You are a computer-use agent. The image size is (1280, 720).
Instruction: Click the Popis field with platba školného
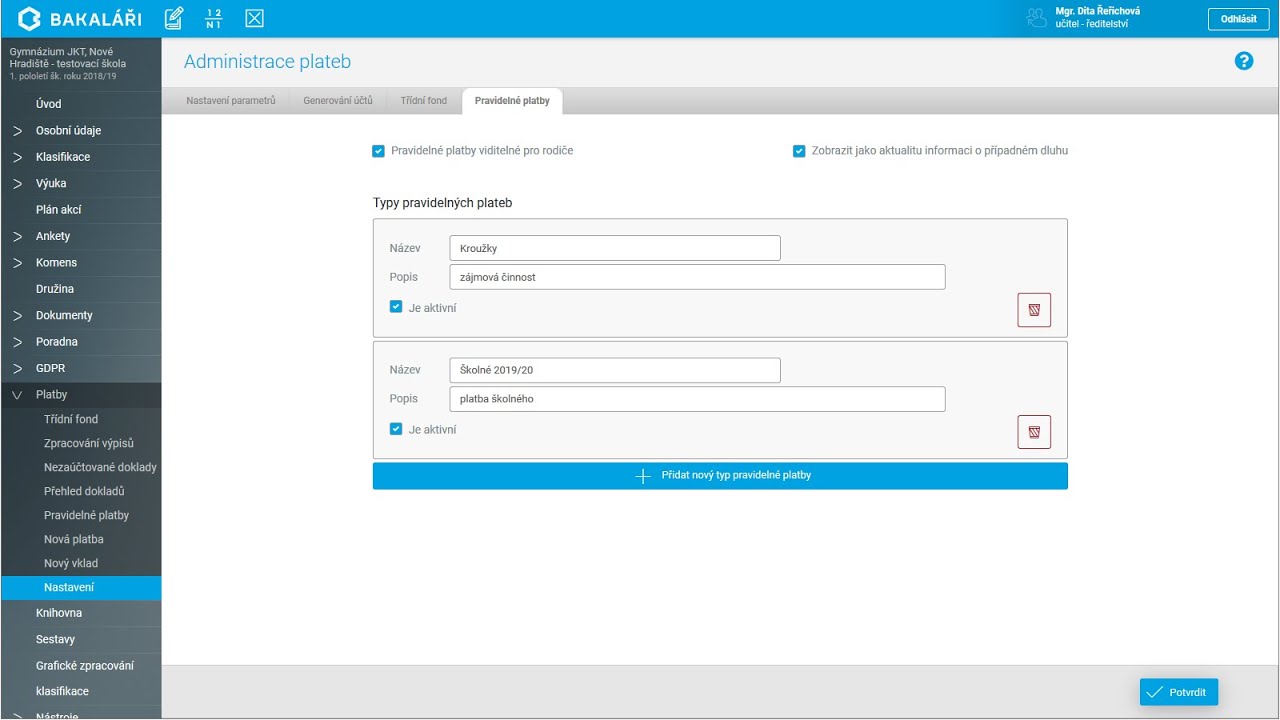[x=697, y=399]
